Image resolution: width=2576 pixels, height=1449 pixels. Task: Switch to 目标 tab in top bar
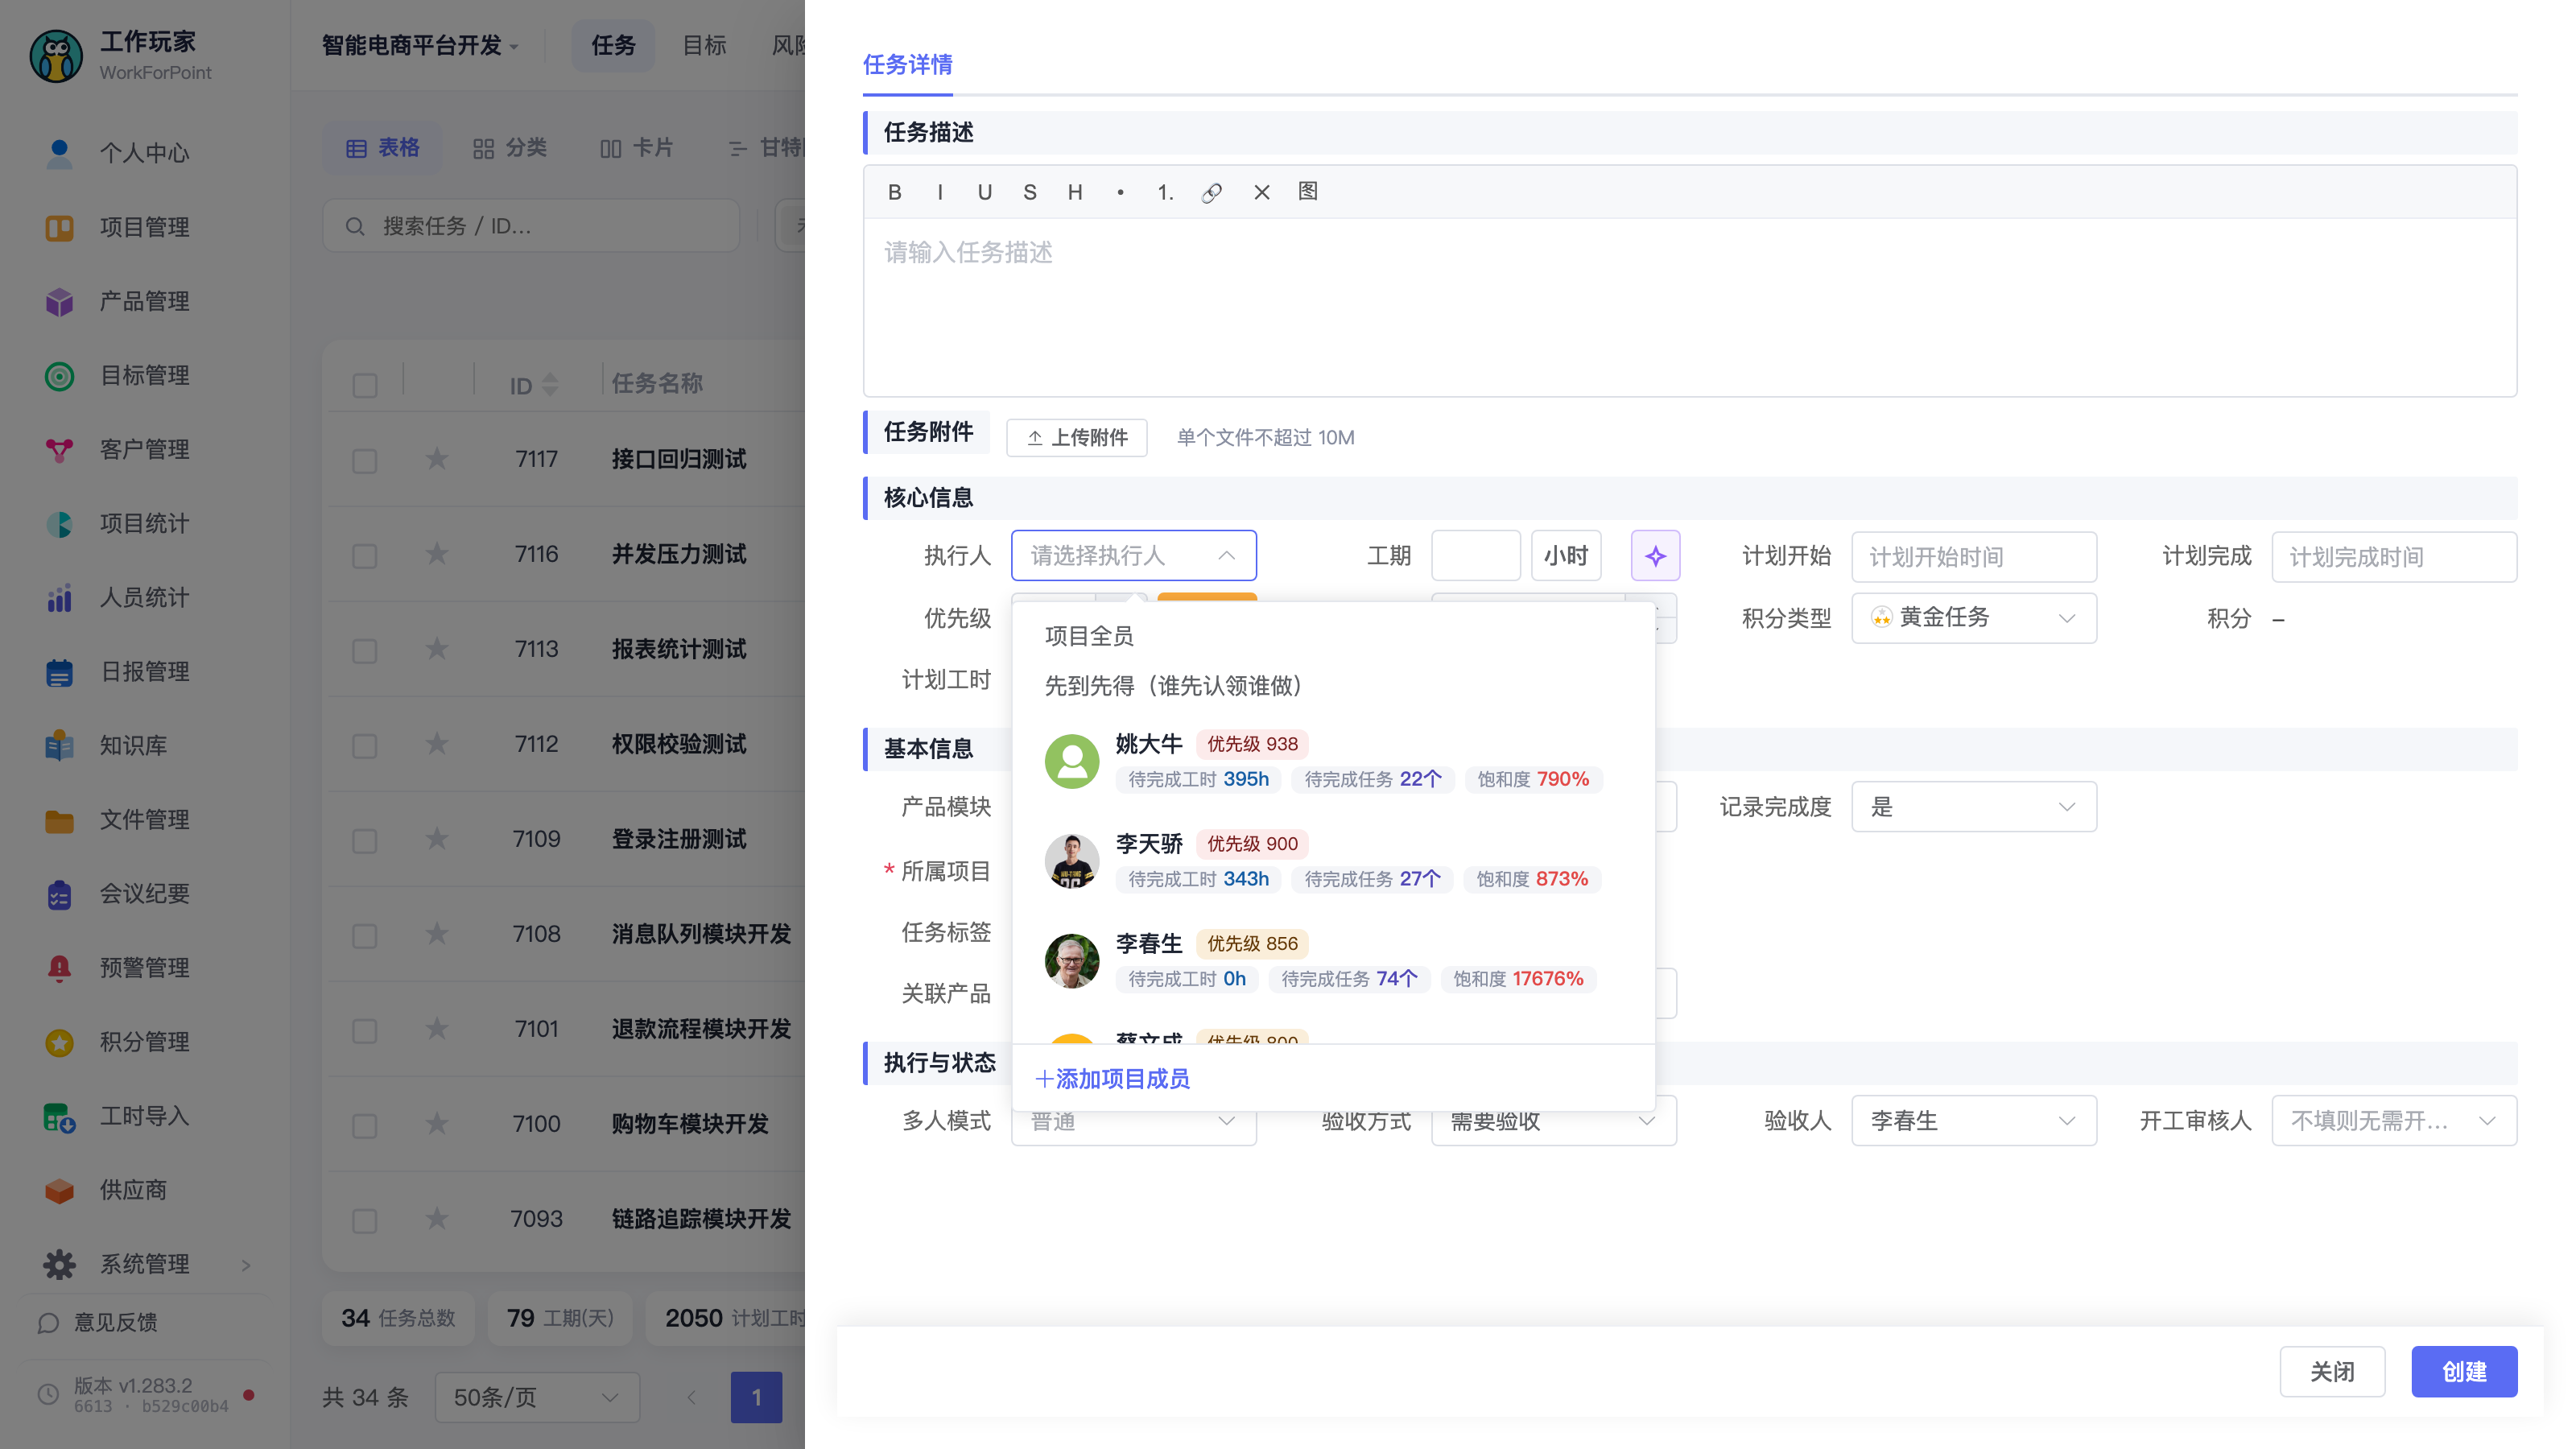click(x=704, y=45)
